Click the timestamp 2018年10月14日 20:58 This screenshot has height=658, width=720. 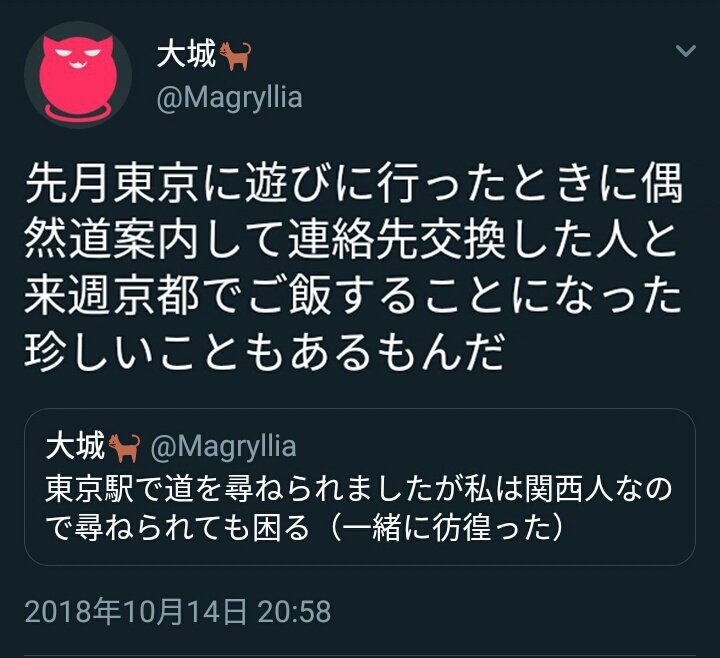point(178,611)
